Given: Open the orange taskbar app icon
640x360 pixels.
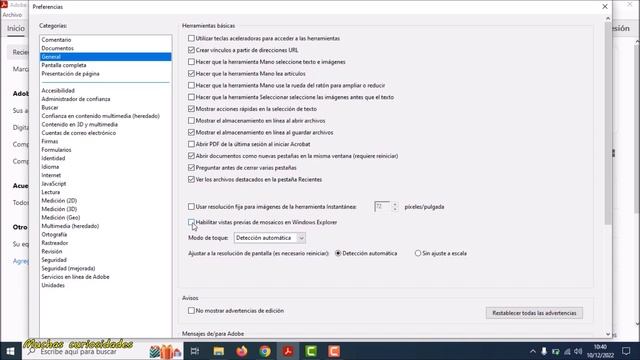Looking at the screenshot, I should [334, 351].
